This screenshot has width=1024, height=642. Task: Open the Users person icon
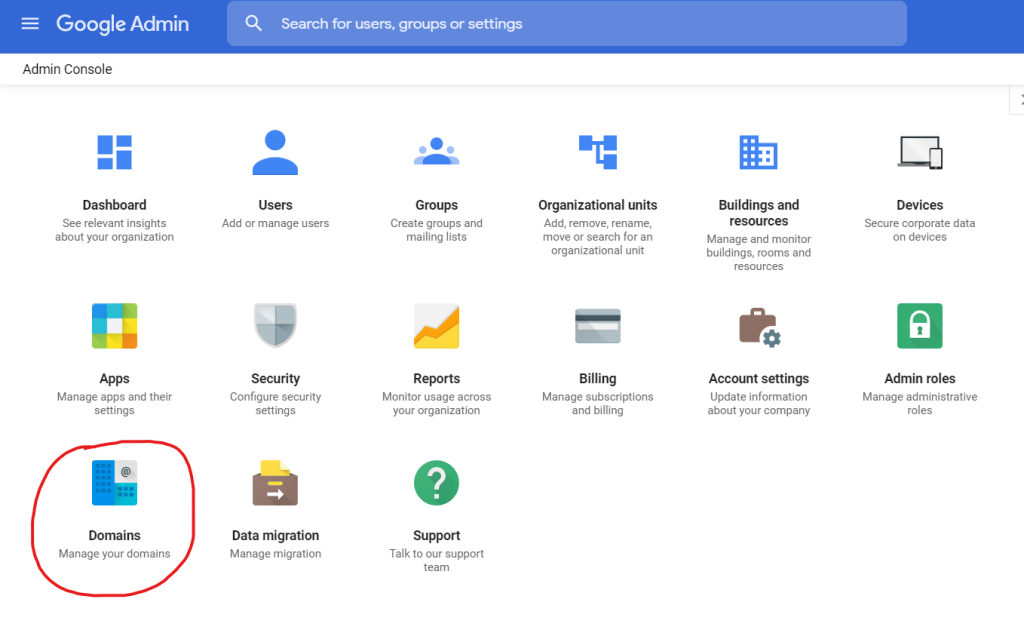pos(275,152)
